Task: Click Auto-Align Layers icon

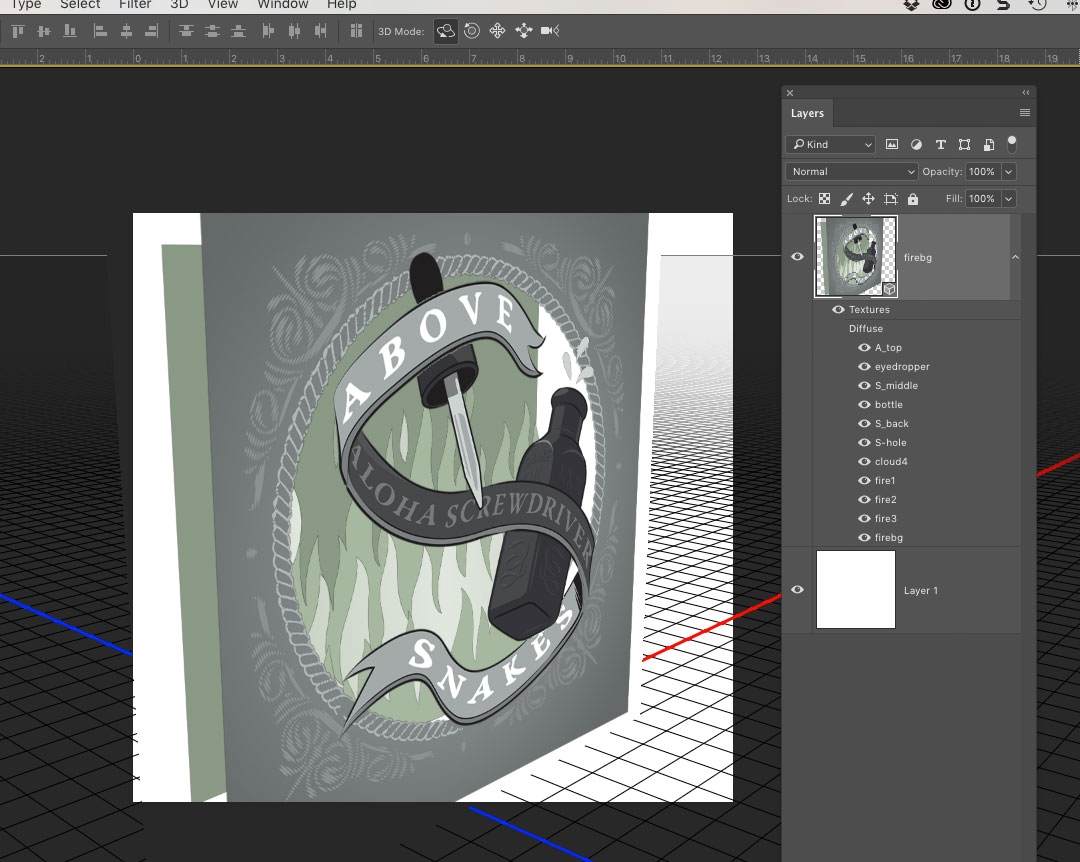Action: coord(356,31)
